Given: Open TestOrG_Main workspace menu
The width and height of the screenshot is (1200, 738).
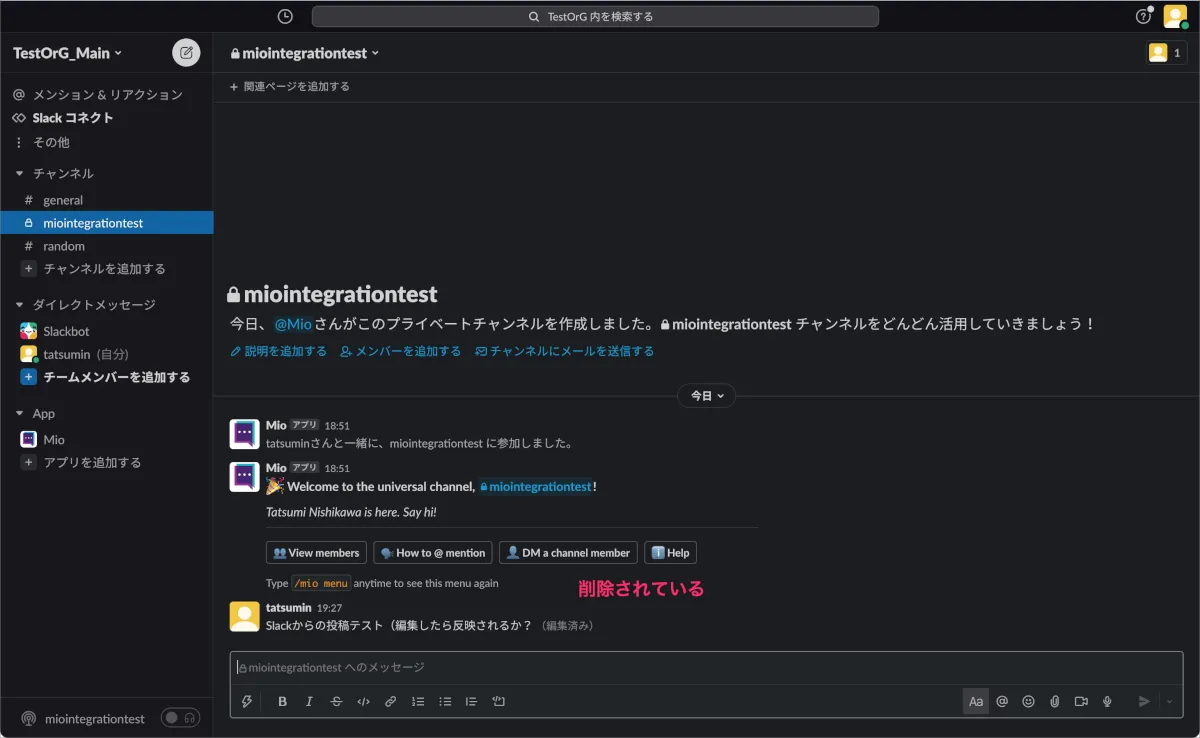Looking at the screenshot, I should pyautogui.click(x=67, y=53).
